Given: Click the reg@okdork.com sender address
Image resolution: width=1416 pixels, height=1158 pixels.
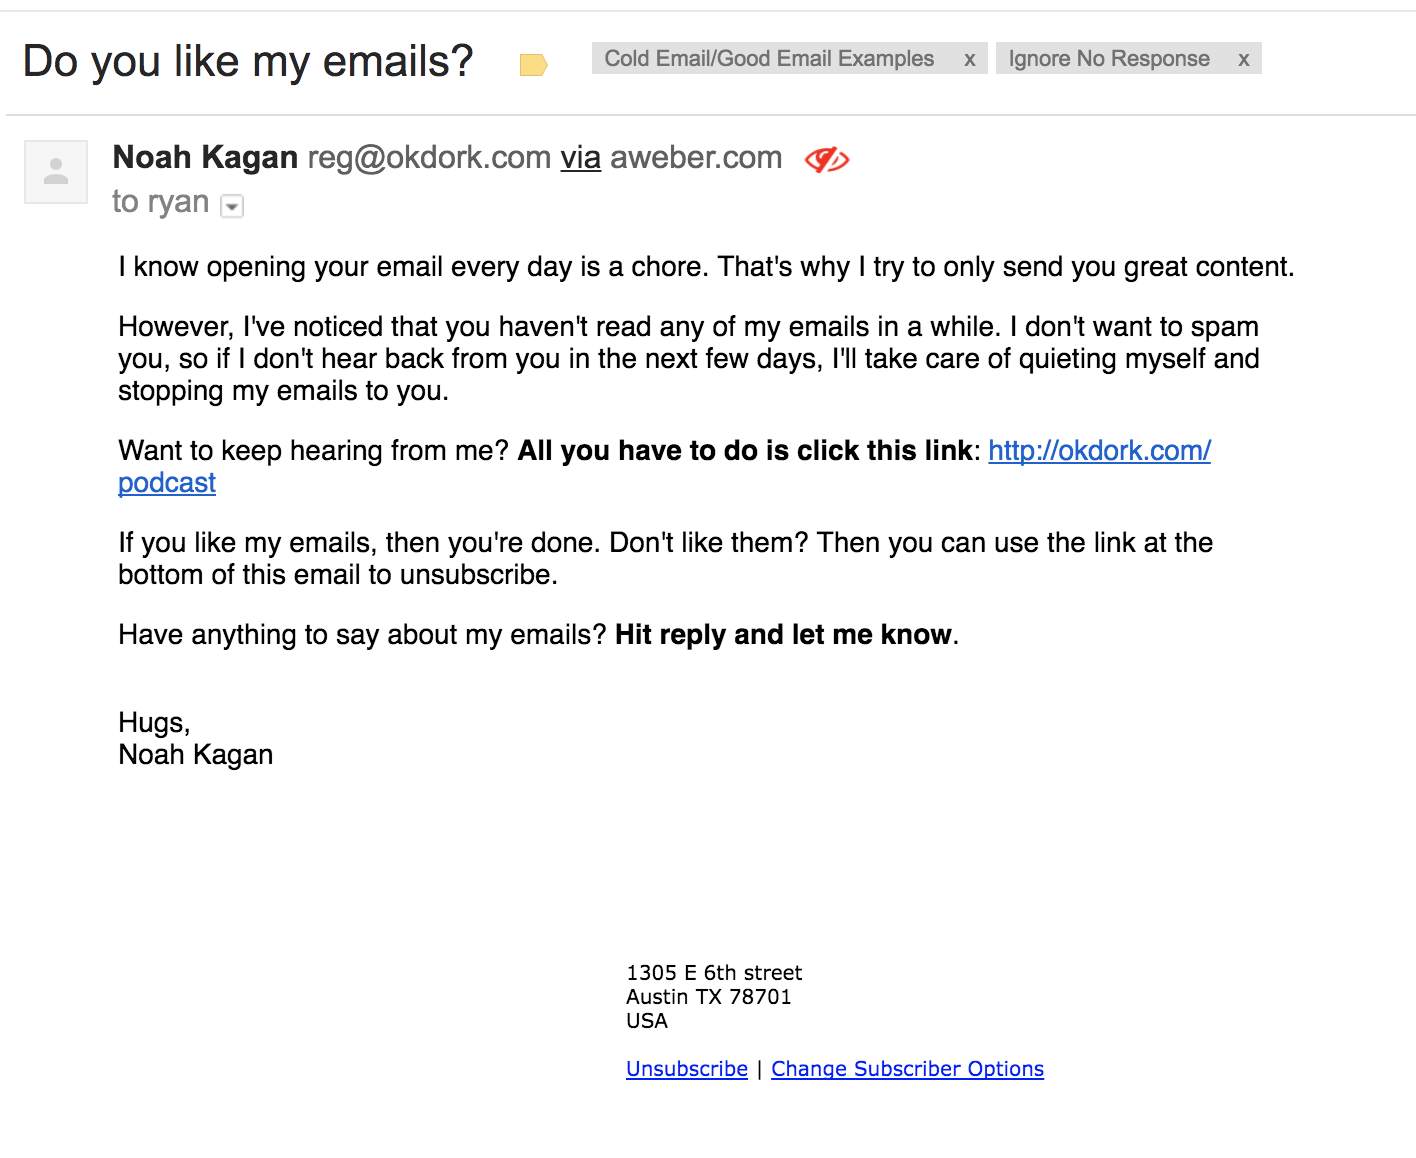Looking at the screenshot, I should click(429, 158).
